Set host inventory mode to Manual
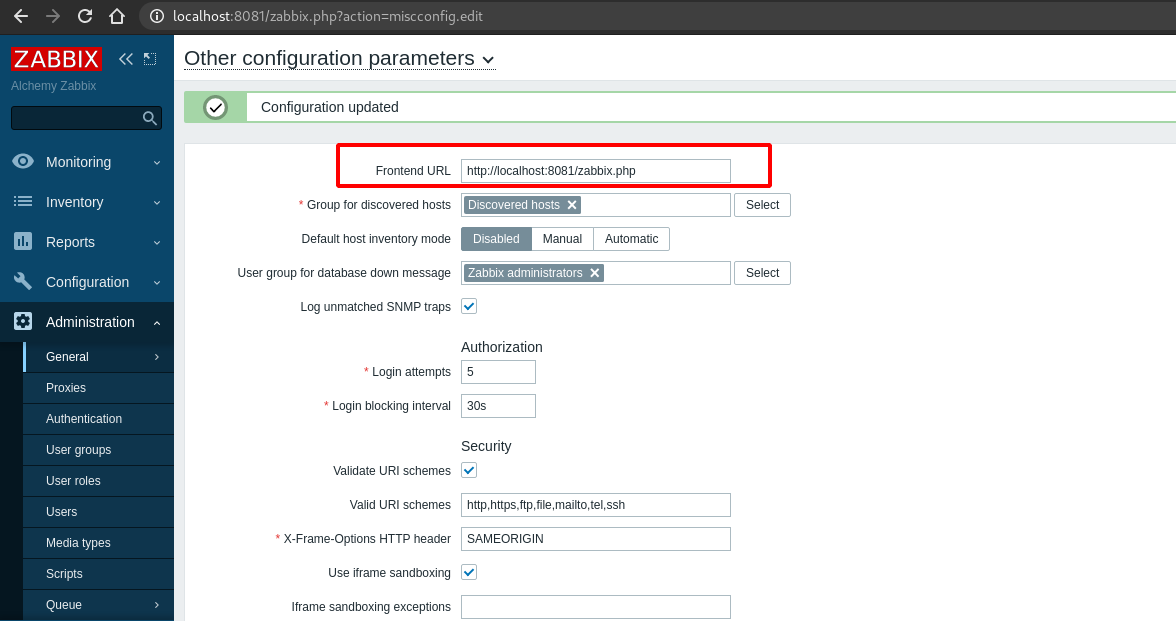 562,238
